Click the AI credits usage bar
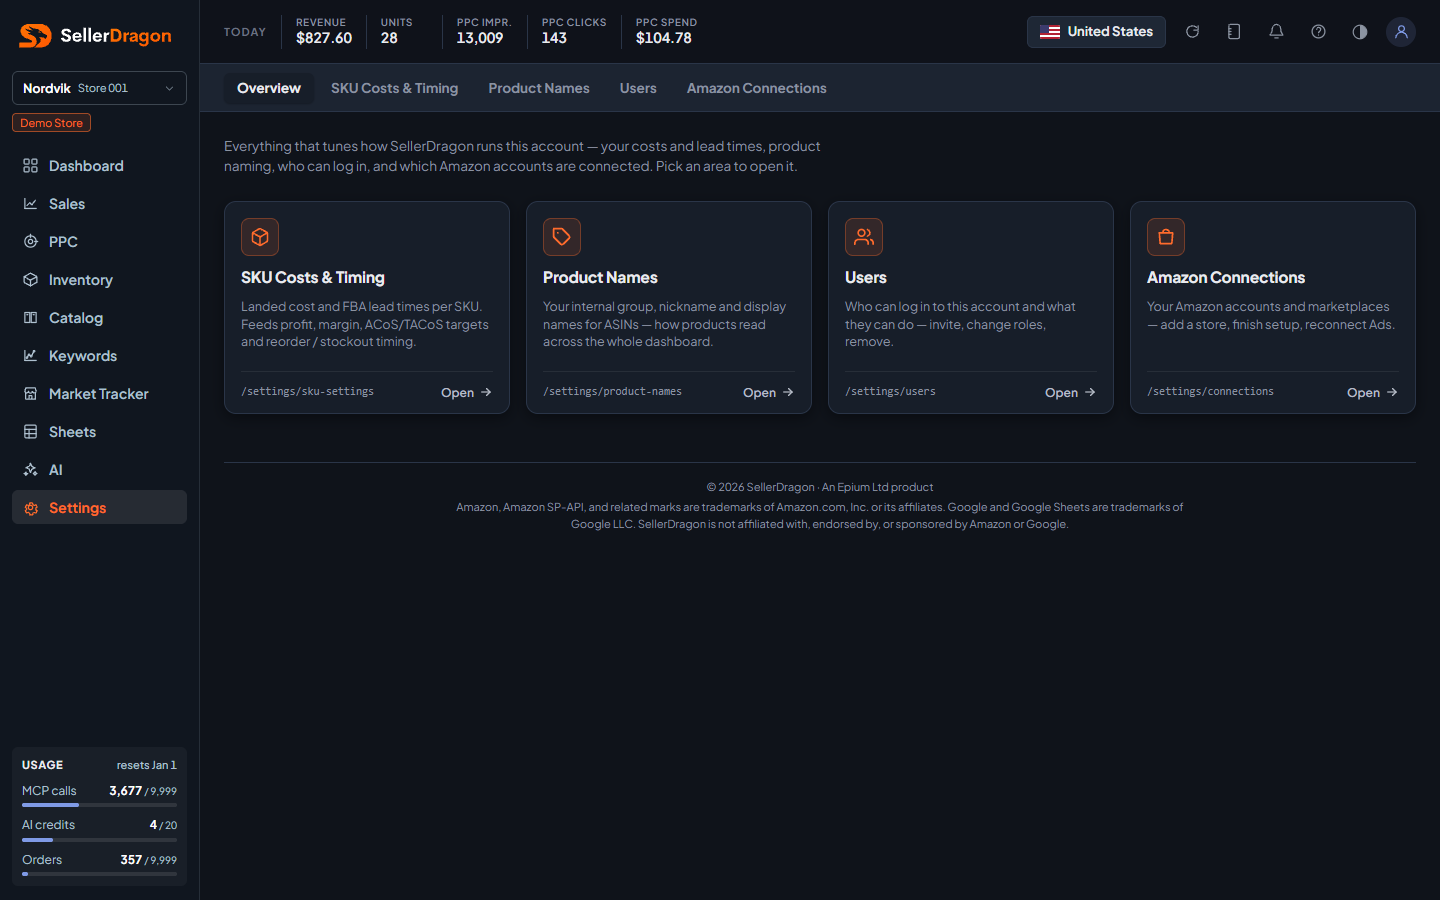The width and height of the screenshot is (1440, 900). pyautogui.click(x=99, y=840)
